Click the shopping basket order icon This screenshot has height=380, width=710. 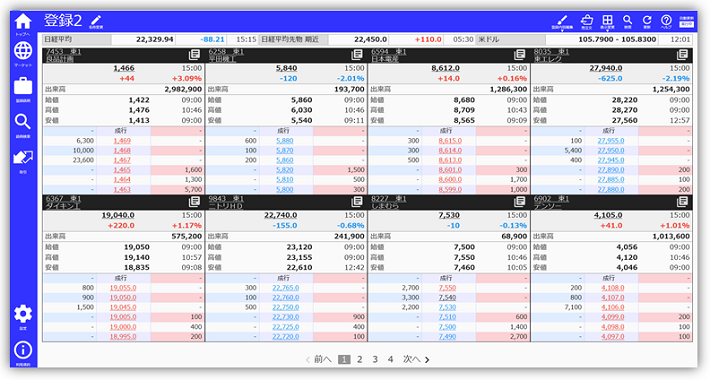coord(587,21)
